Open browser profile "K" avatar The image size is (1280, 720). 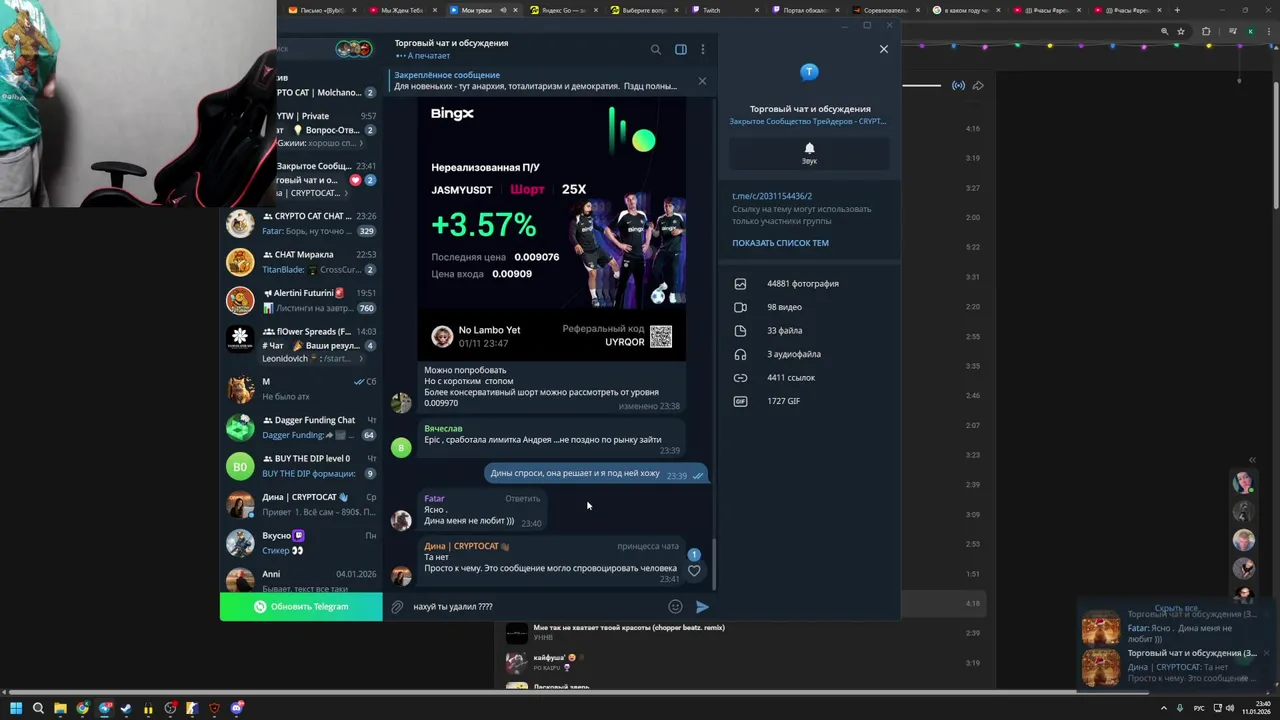coord(1250,31)
